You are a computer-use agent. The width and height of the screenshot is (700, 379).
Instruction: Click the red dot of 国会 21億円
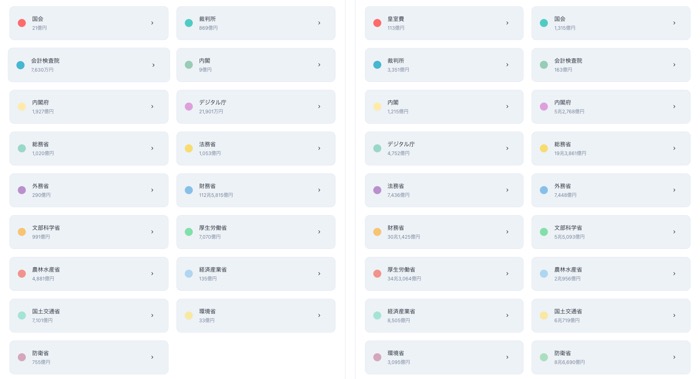21,23
